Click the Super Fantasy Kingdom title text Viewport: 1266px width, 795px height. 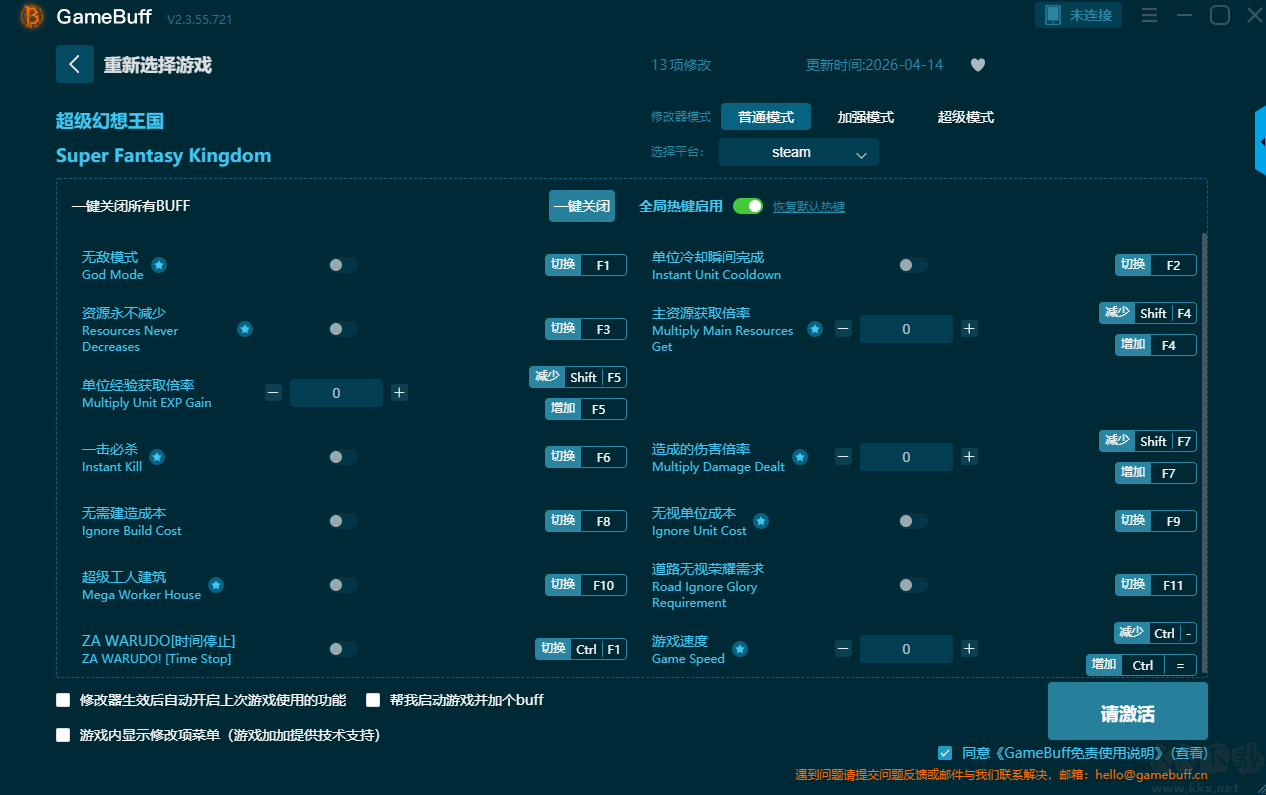coord(163,156)
